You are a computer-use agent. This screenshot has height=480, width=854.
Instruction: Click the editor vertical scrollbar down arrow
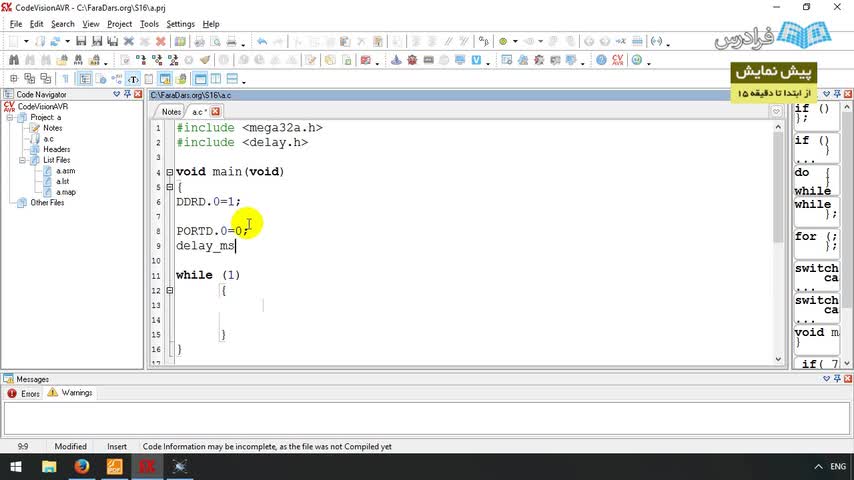pos(778,359)
